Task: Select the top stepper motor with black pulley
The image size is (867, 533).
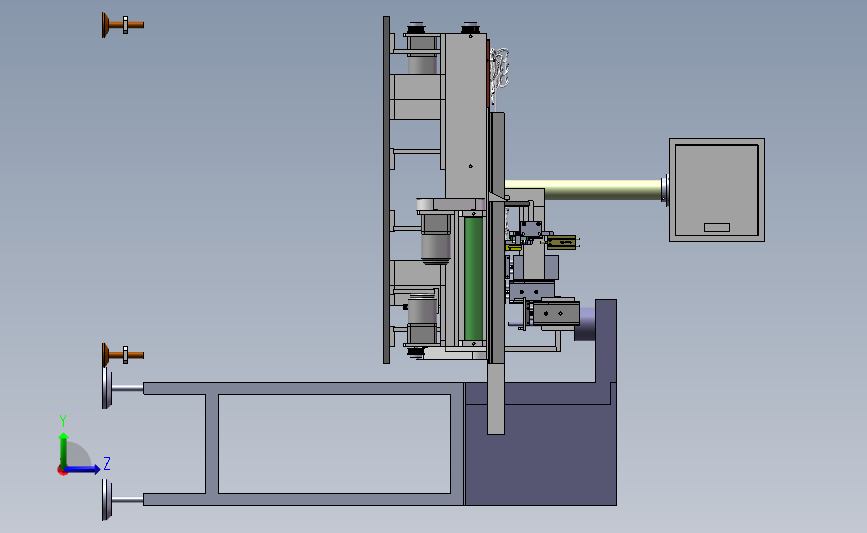Action: pos(422,49)
